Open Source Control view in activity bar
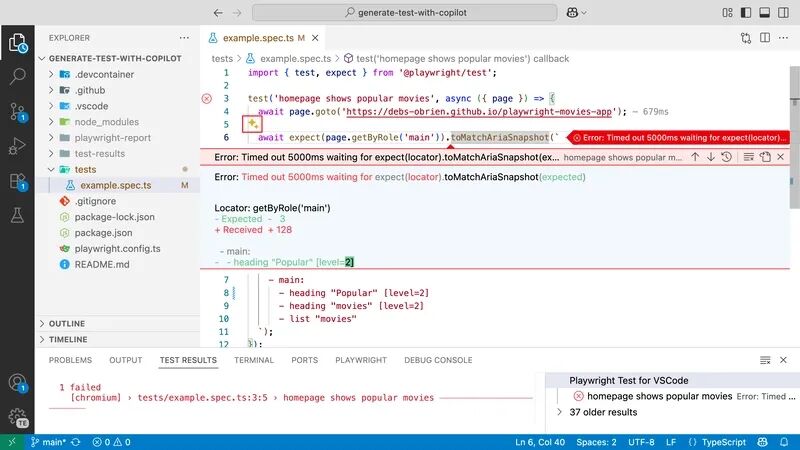The height and width of the screenshot is (450, 800). tap(17, 111)
